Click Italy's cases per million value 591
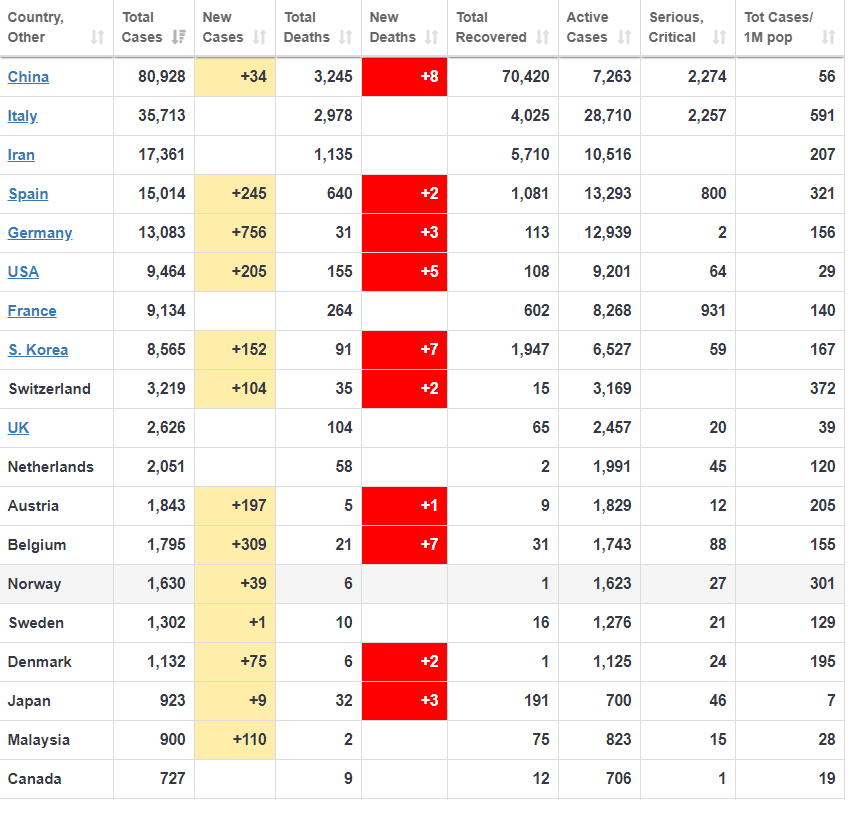This screenshot has width=852, height=819. pyautogui.click(x=823, y=116)
